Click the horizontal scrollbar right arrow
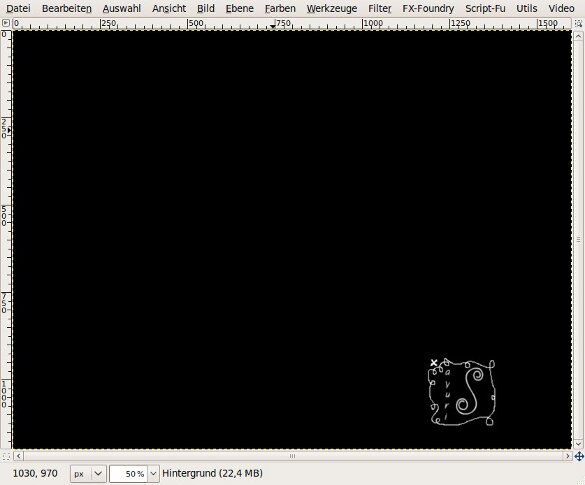This screenshot has width=585, height=485. pos(567,456)
